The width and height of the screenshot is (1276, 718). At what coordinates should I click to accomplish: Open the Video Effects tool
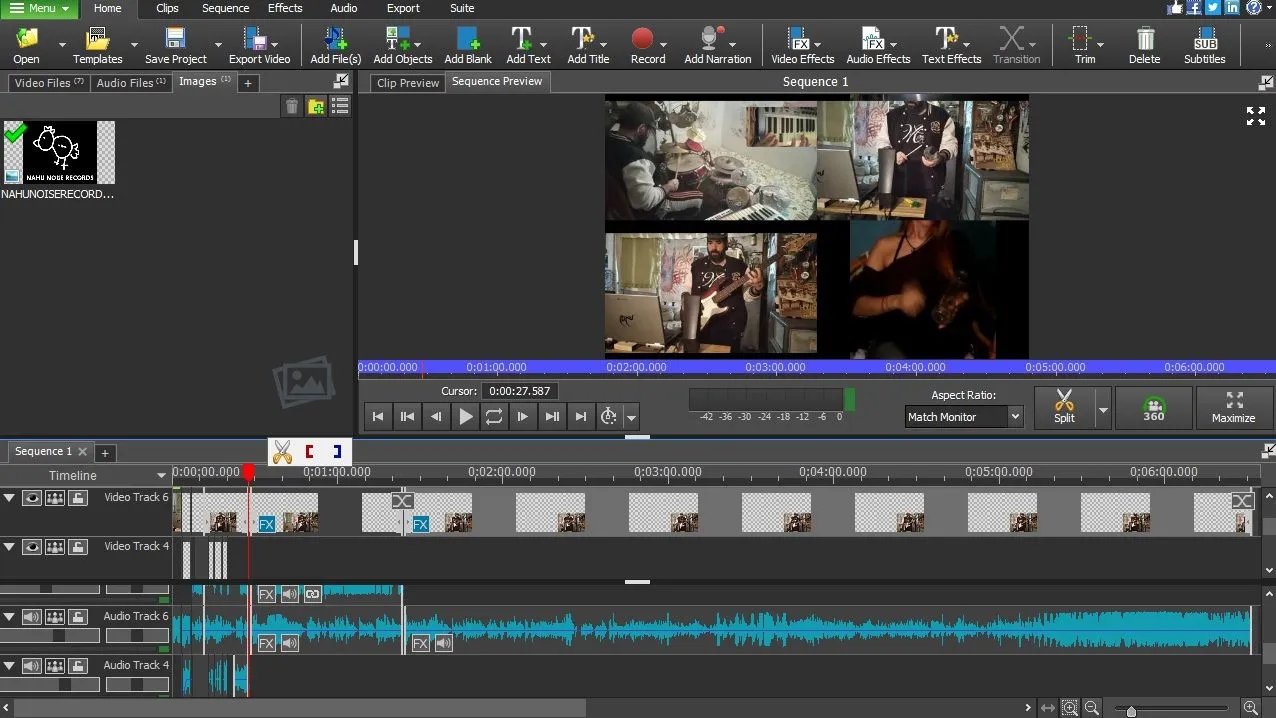(x=801, y=45)
